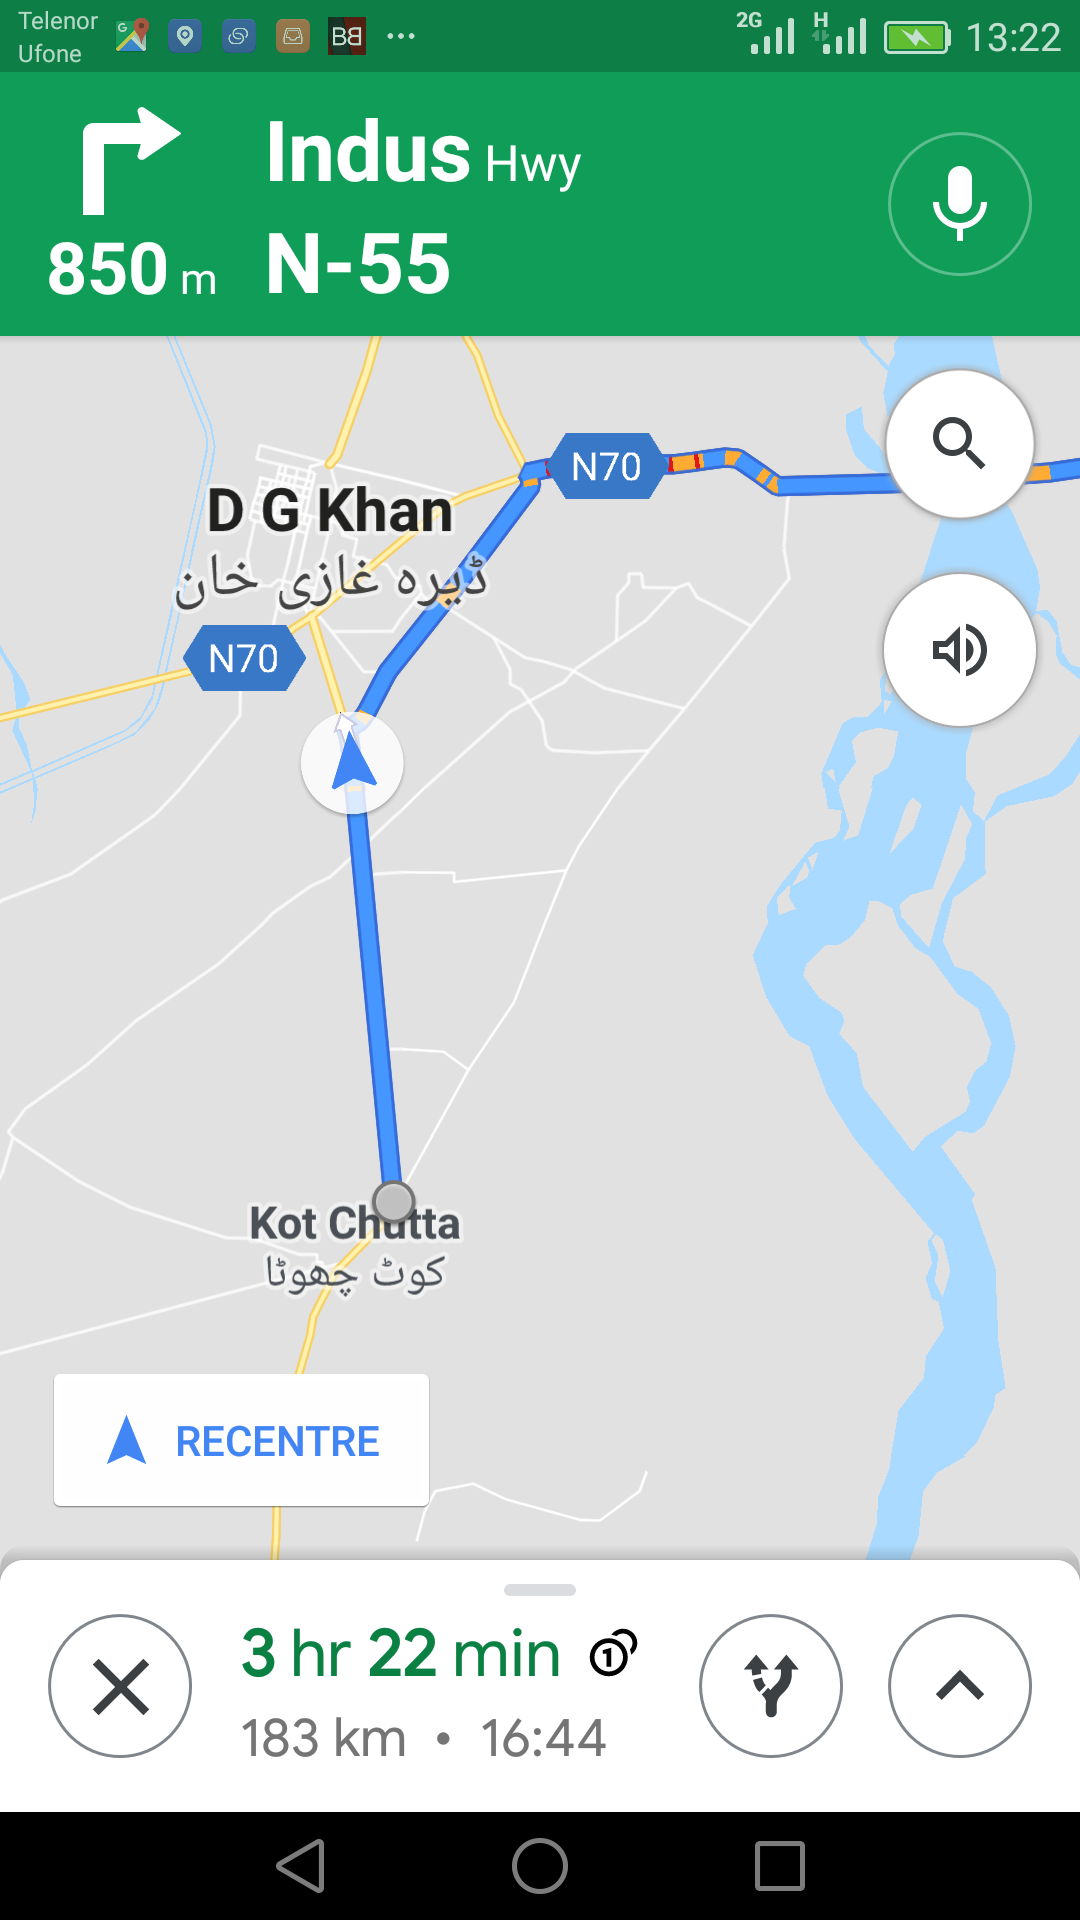Tap Kot Chutta waypoint circle
The image size is (1080, 1920).
(393, 1201)
